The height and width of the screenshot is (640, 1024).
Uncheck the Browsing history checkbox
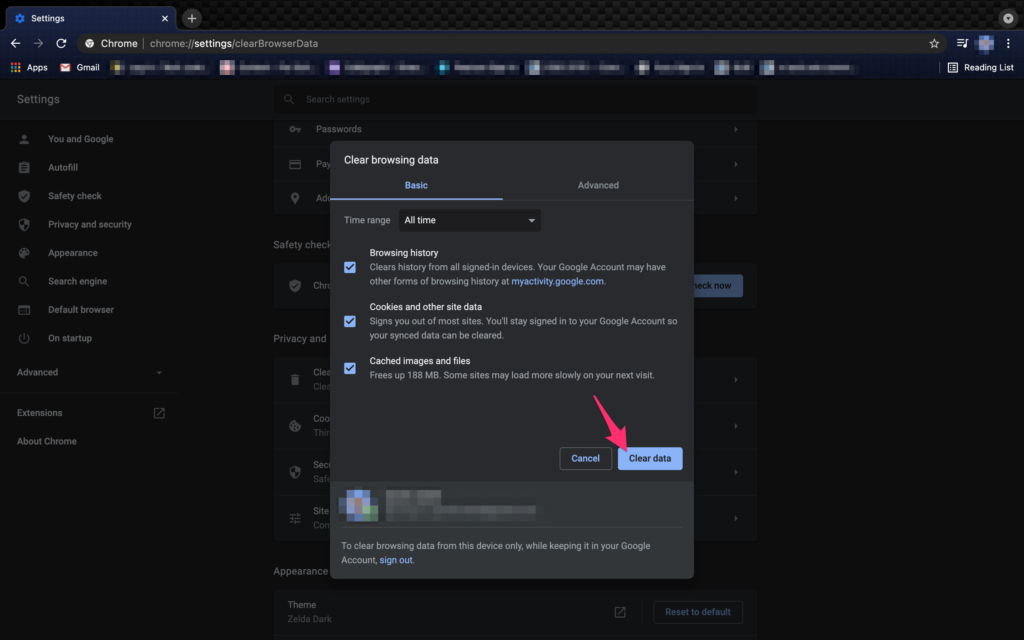click(350, 267)
